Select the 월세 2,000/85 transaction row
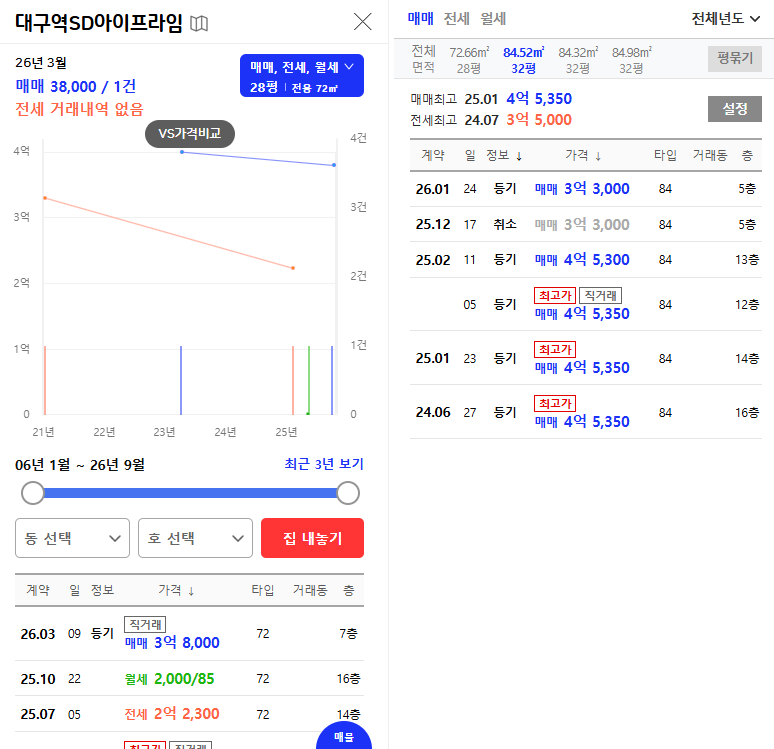Viewport: 774px width, 749px height. click(x=190, y=679)
